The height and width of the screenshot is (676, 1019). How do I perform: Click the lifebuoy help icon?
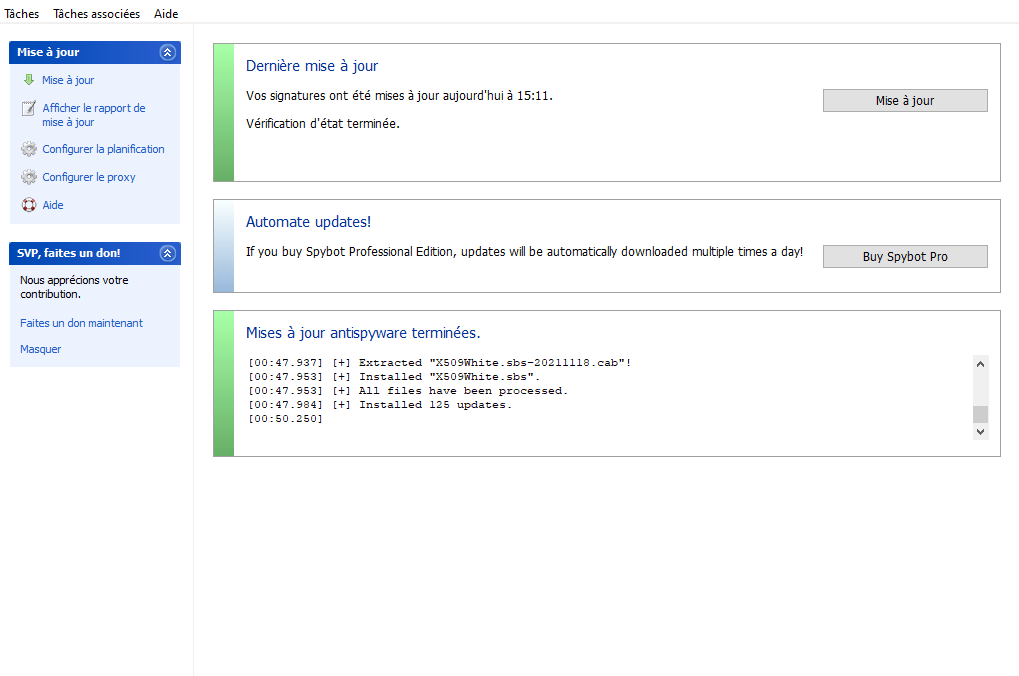click(29, 205)
